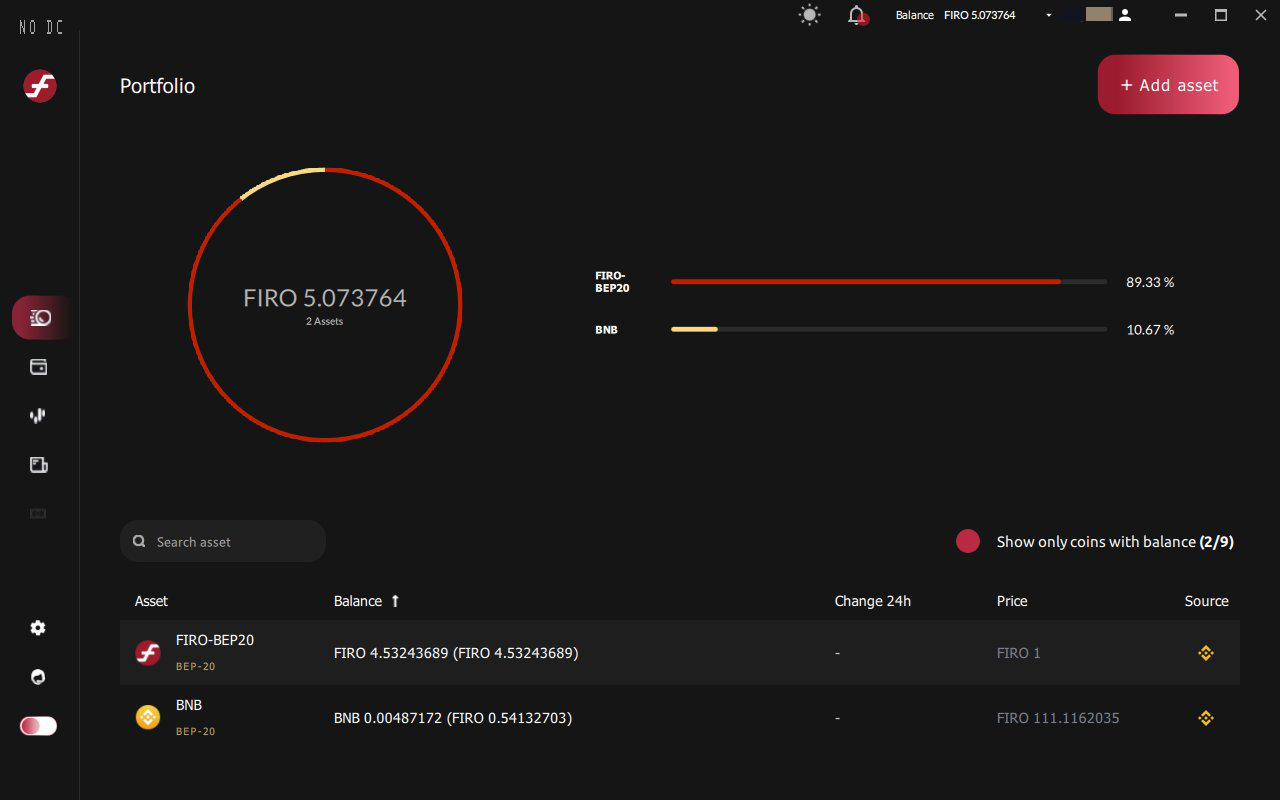
Task: Switch theme with the sun icon
Action: click(809, 15)
